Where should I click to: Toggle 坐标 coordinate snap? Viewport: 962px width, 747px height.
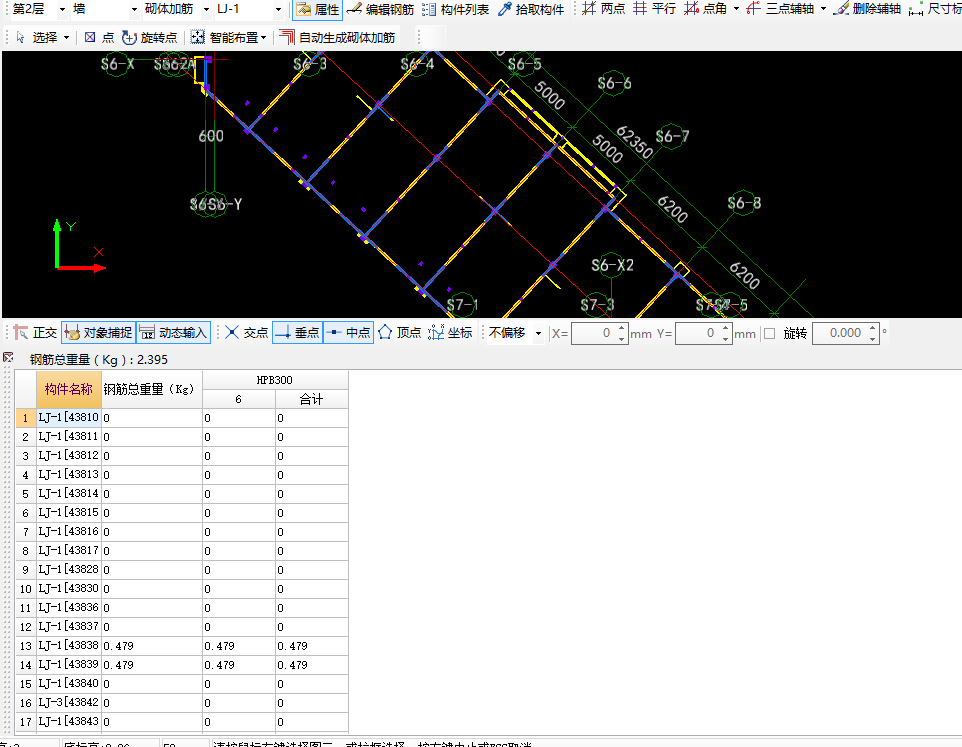451,332
